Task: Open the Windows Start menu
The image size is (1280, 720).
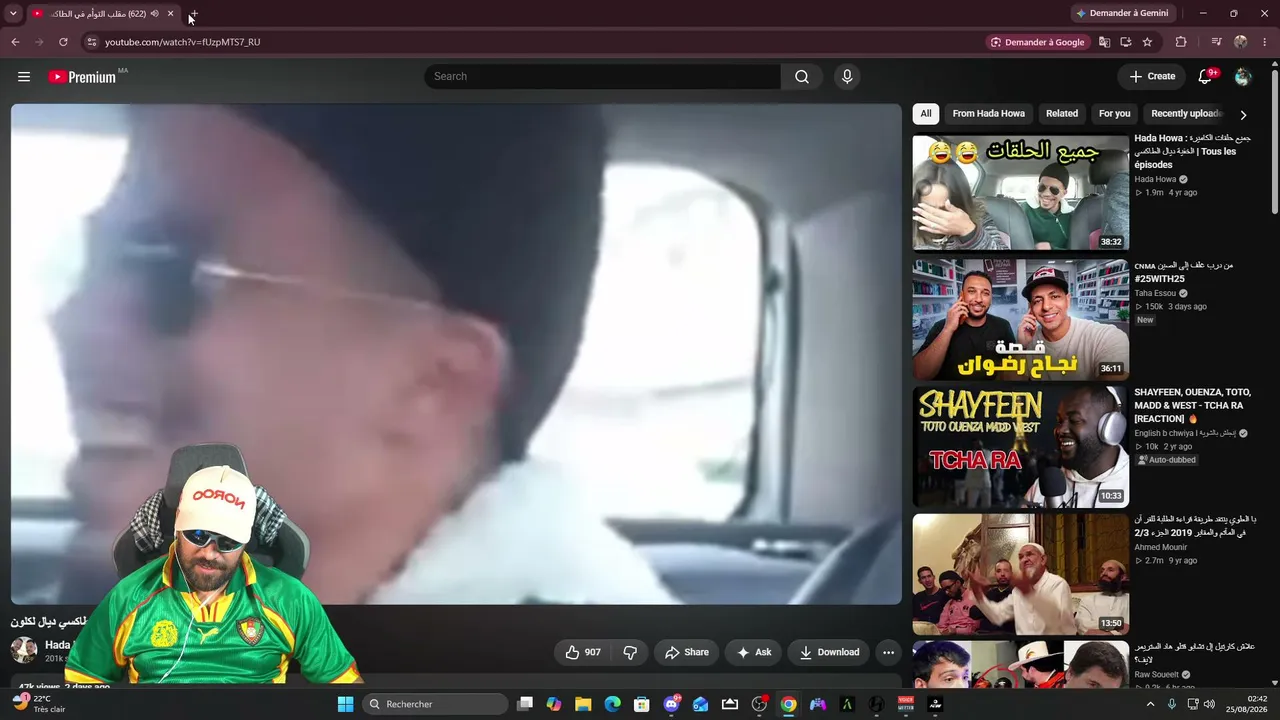Action: [345, 704]
